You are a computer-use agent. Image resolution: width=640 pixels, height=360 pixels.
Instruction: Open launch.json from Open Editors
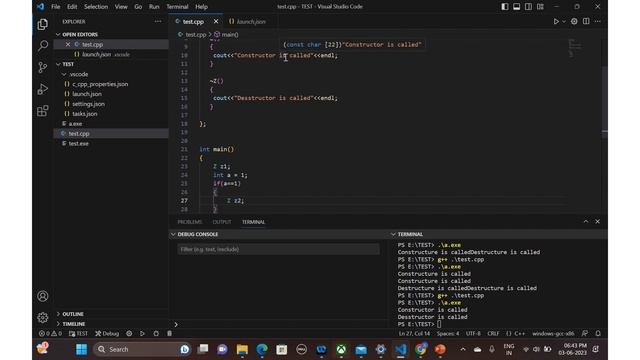111,54
